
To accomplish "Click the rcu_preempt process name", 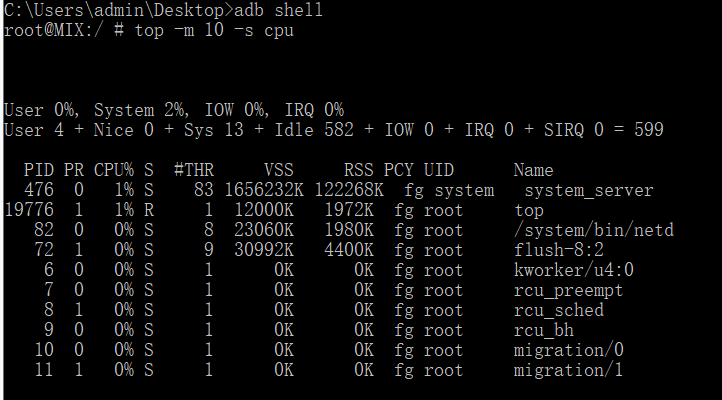I will point(568,290).
